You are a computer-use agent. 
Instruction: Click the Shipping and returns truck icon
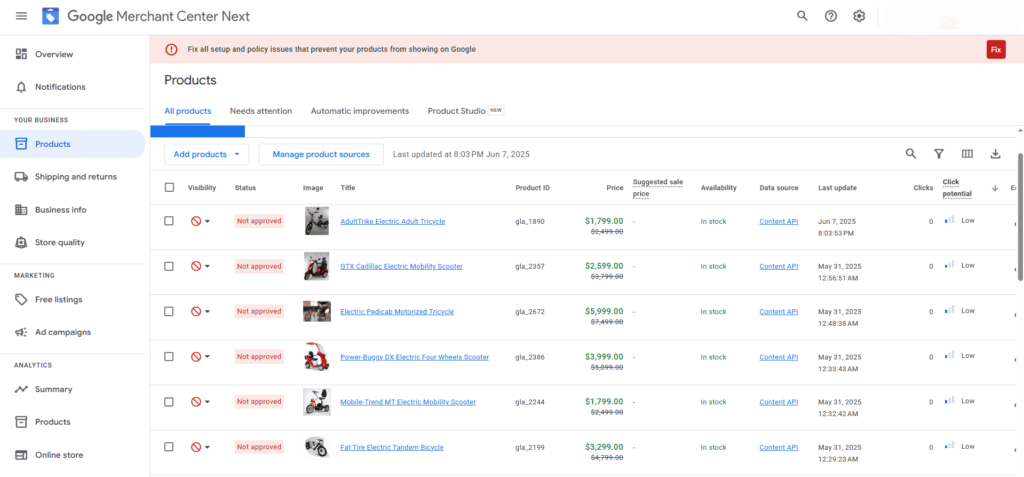coord(21,176)
